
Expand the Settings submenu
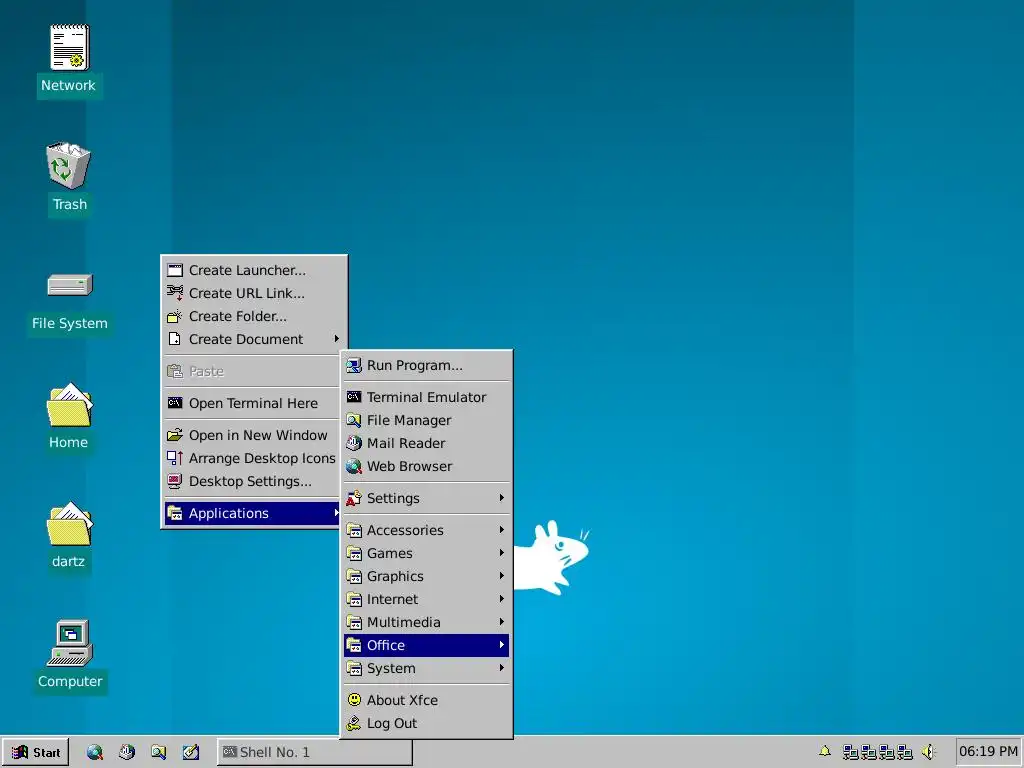[x=426, y=498]
